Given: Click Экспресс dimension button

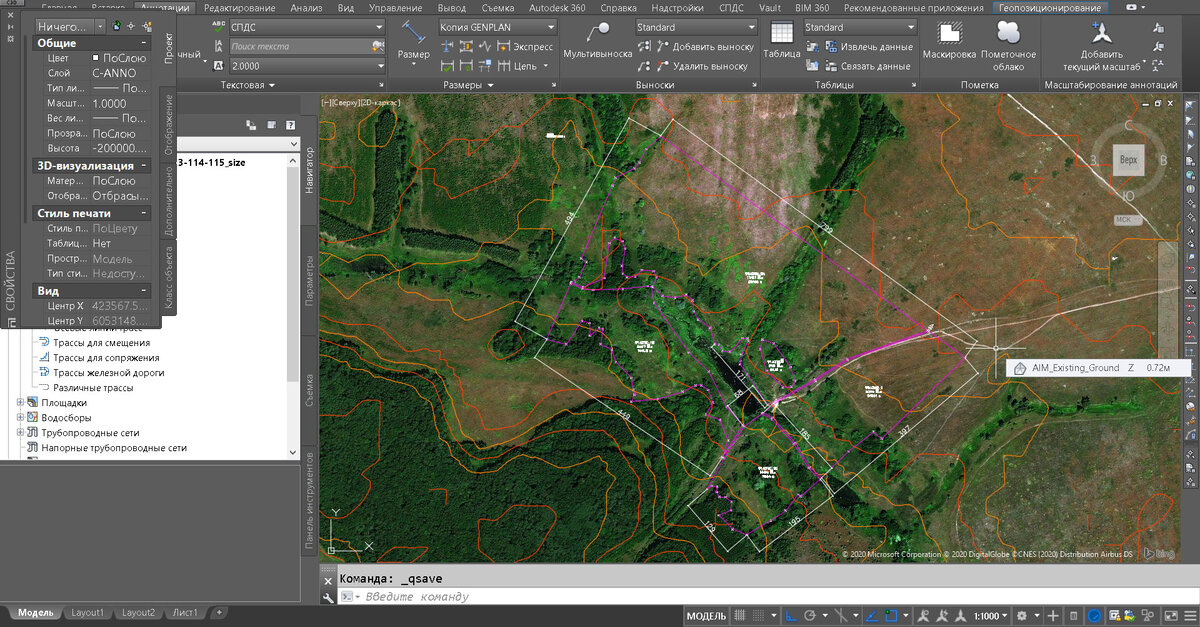Looking at the screenshot, I should (x=524, y=47).
